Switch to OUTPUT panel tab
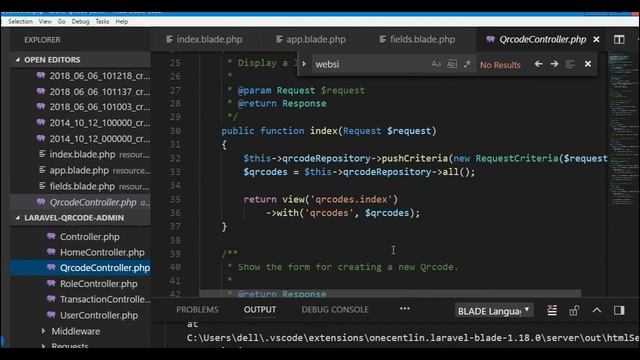Screen dimensions: 640x360 click(x=260, y=310)
